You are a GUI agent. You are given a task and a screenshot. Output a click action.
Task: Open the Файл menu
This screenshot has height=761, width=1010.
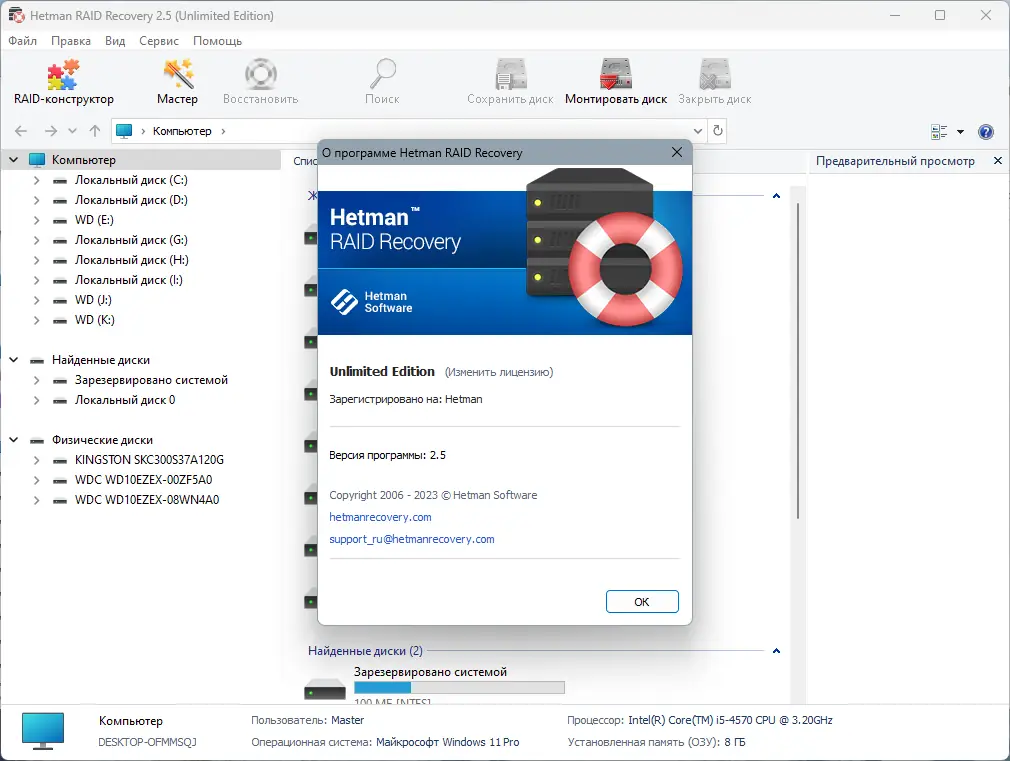click(x=22, y=41)
